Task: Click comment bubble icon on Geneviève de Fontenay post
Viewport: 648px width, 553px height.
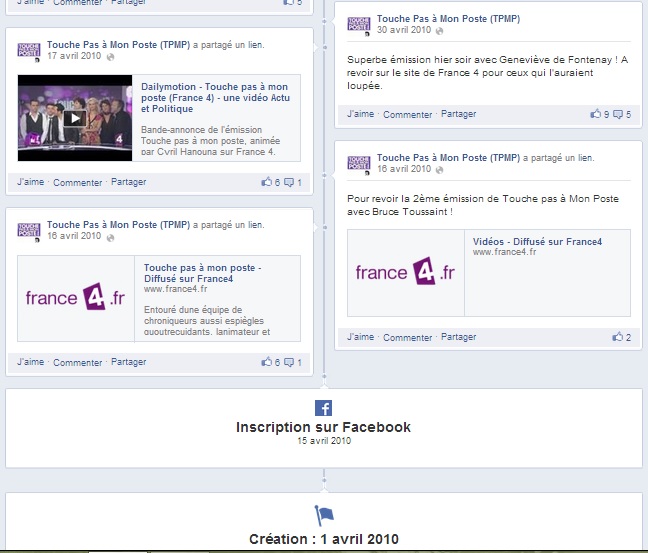Action: pos(618,114)
